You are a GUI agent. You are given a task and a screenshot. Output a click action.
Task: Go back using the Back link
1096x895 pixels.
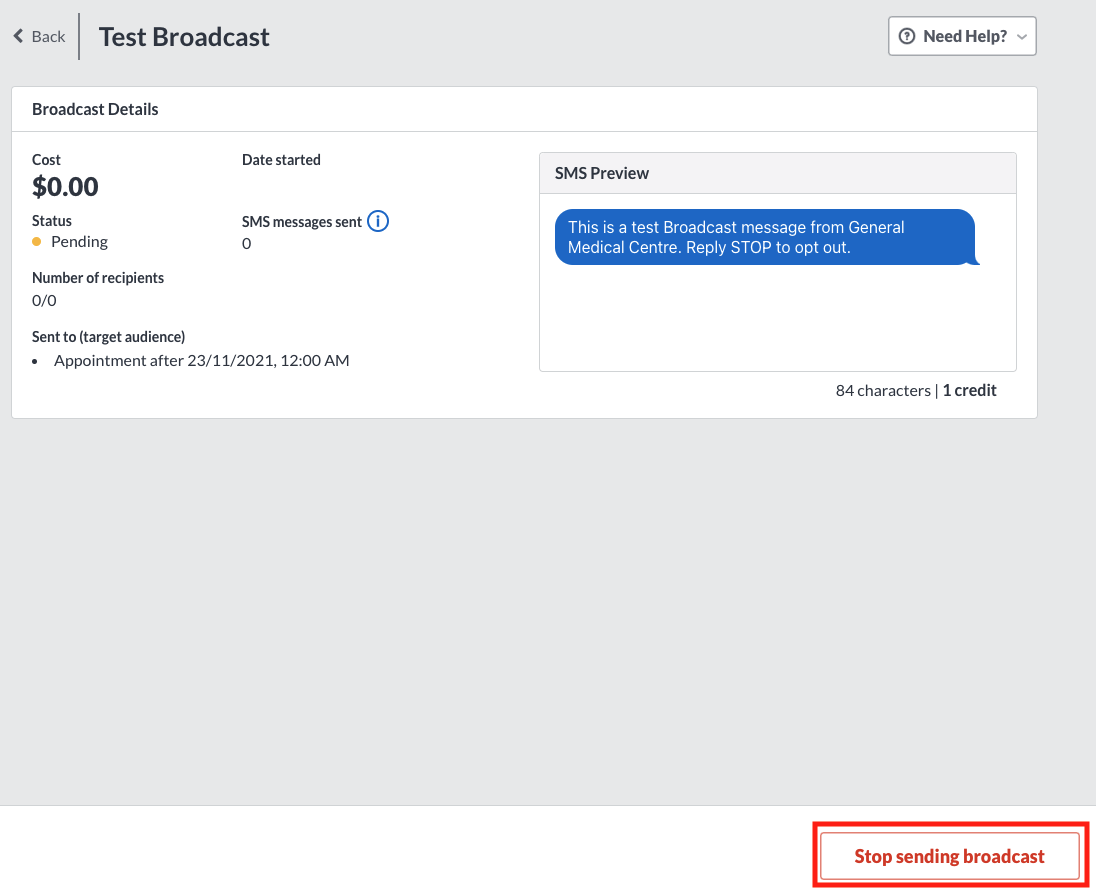pos(39,36)
